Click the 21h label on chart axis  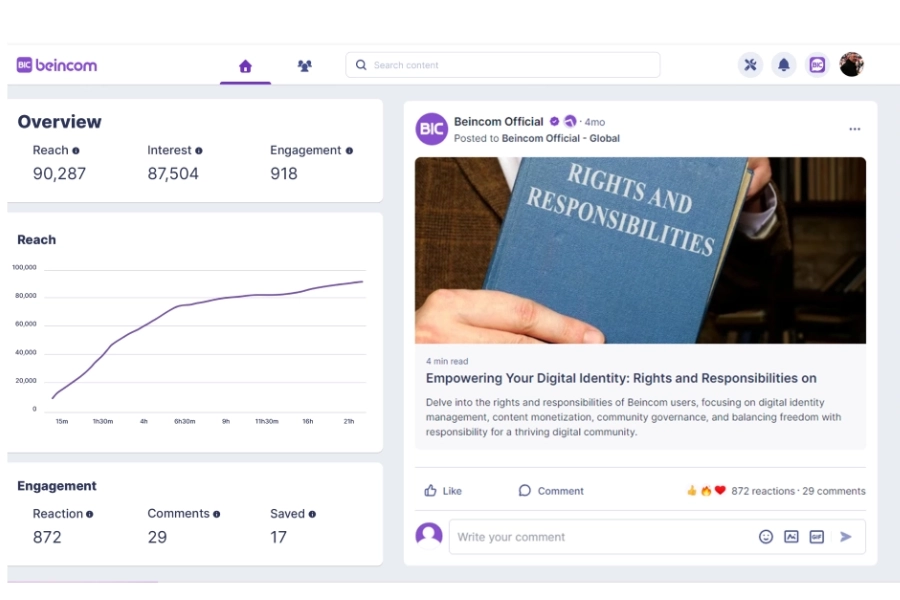pos(348,421)
